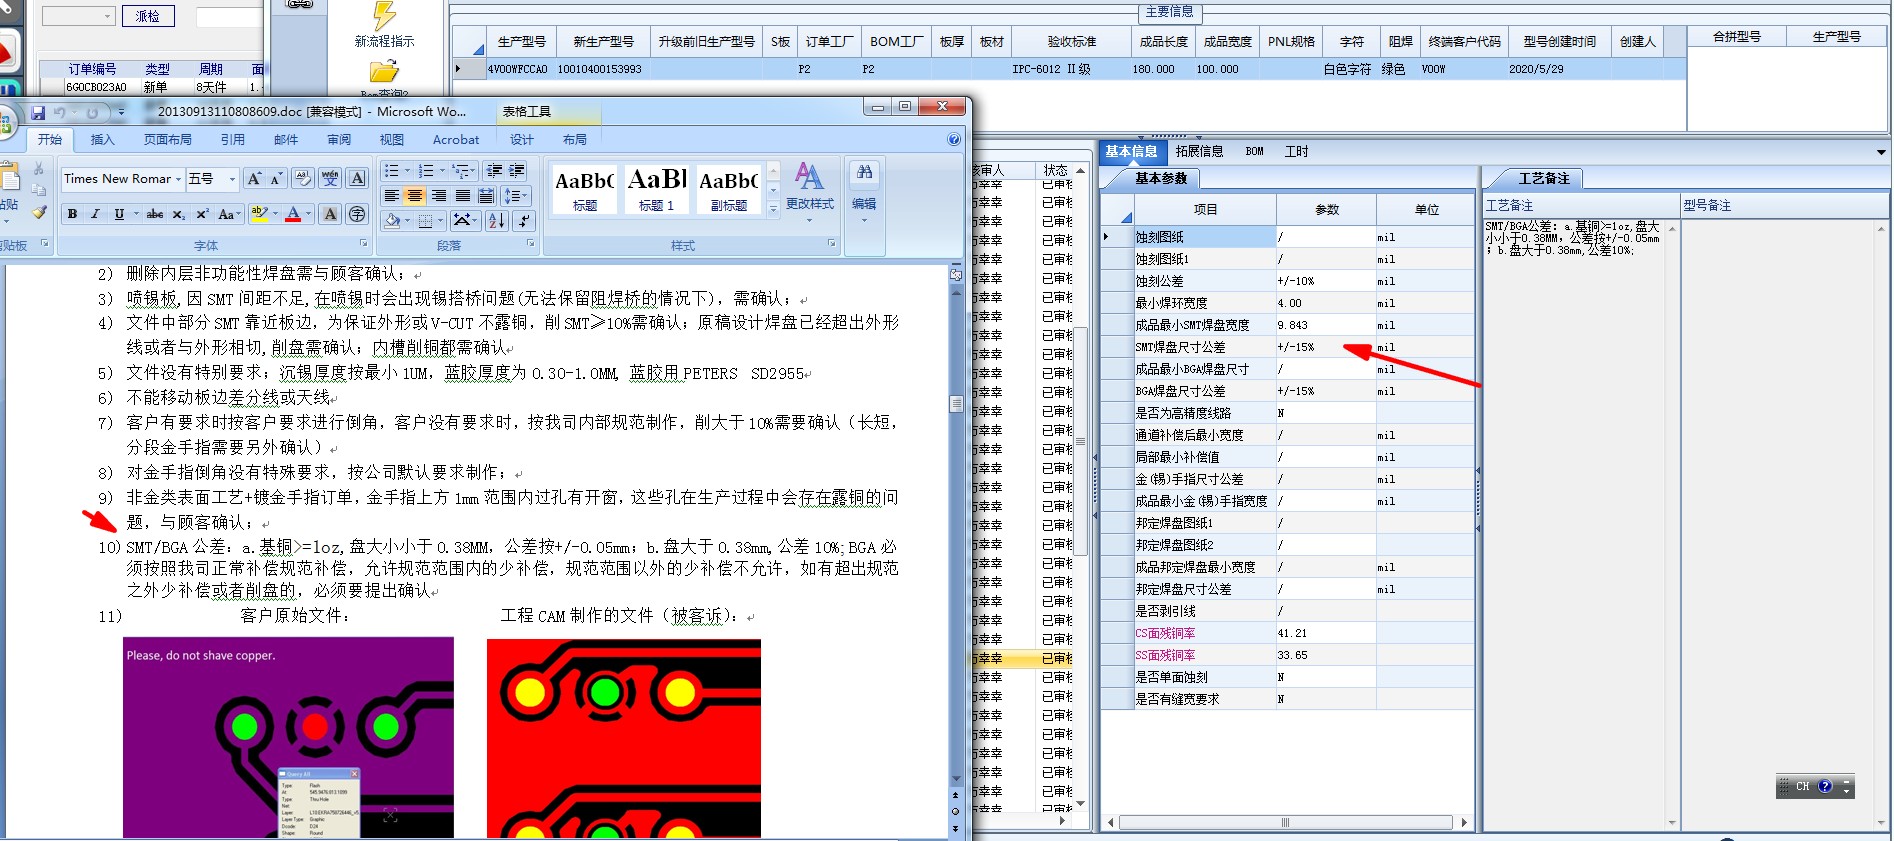Apply character border with framed A icon

click(x=357, y=178)
